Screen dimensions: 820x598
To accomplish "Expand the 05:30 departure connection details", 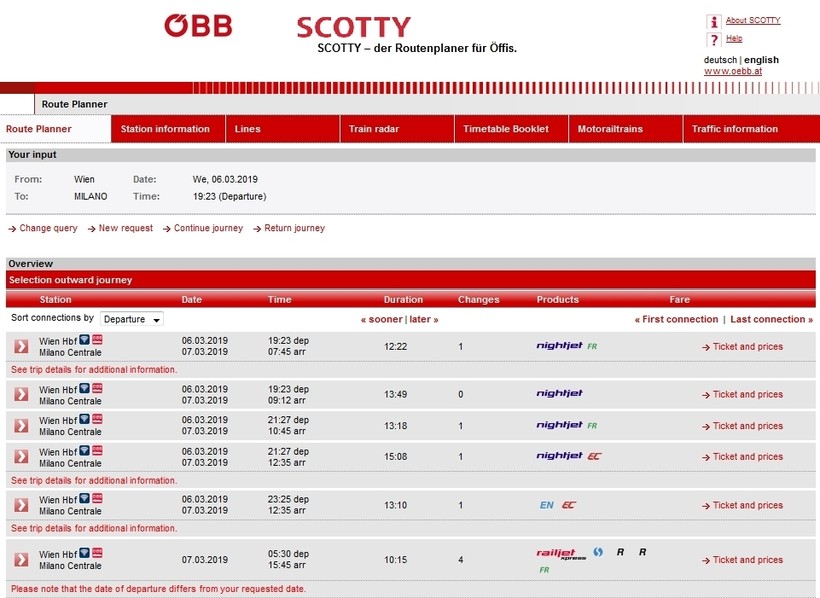I will point(21,559).
